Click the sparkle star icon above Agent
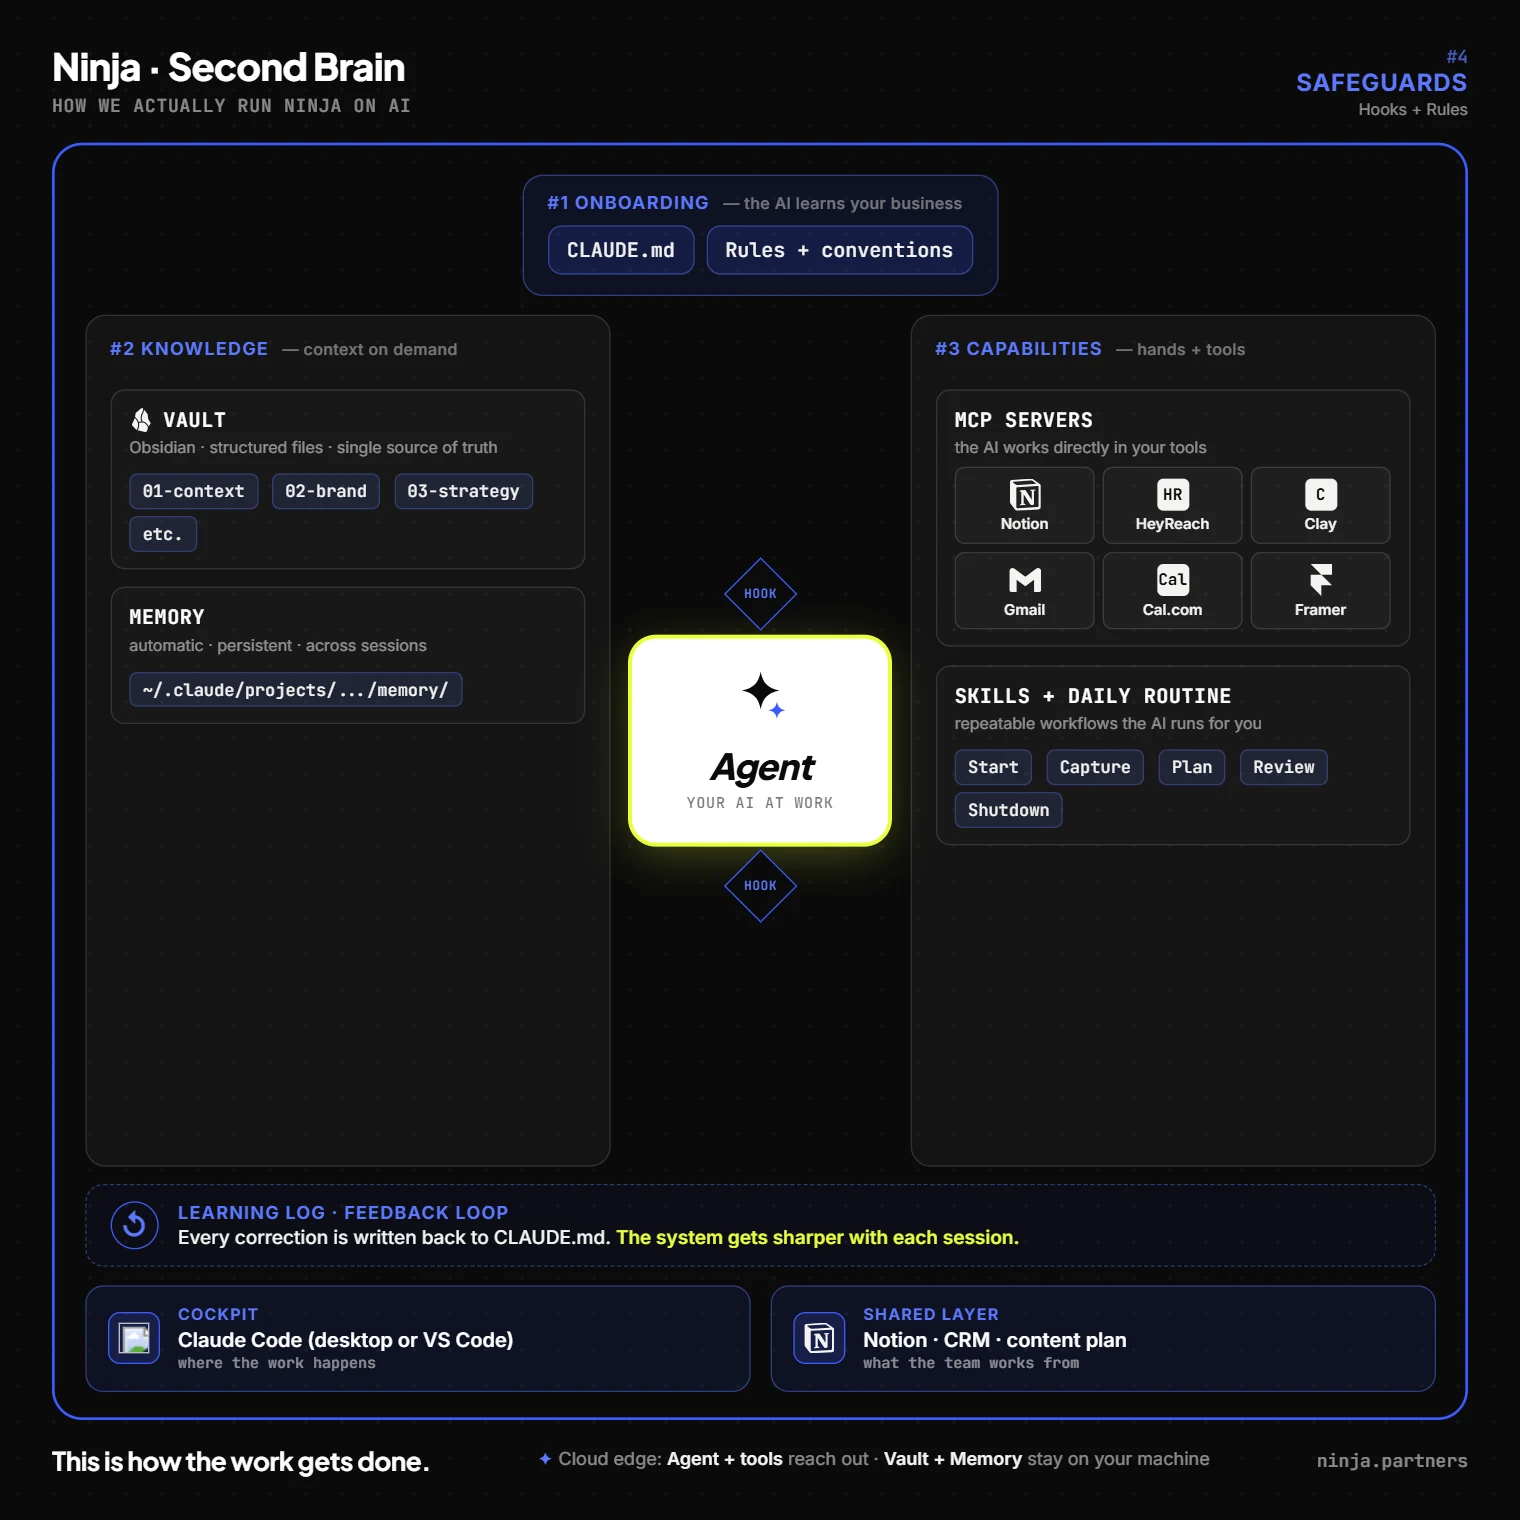1520x1520 pixels. click(763, 694)
